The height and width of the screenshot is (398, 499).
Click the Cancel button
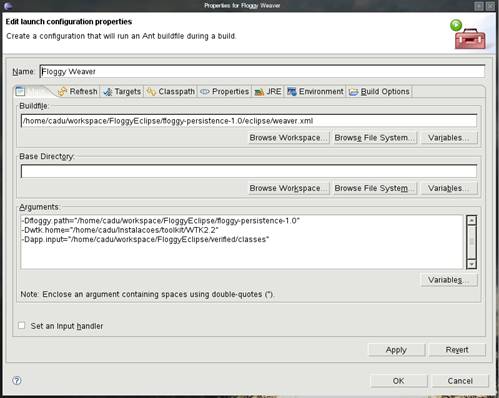[460, 381]
